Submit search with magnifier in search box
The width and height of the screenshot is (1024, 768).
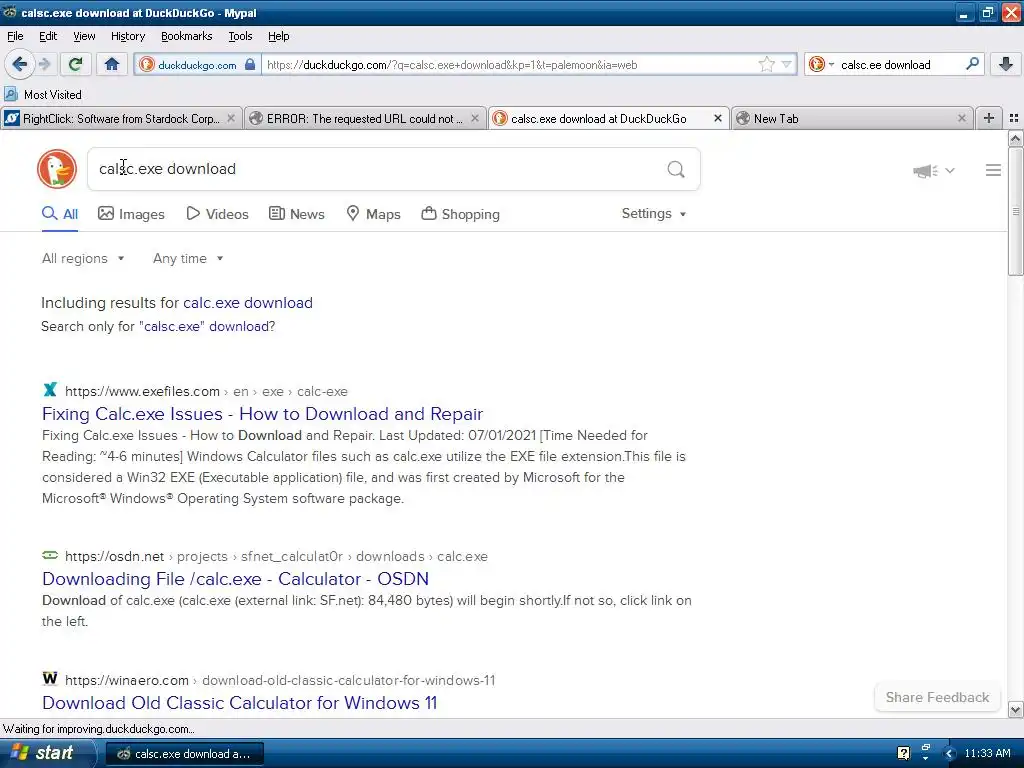click(x=676, y=170)
